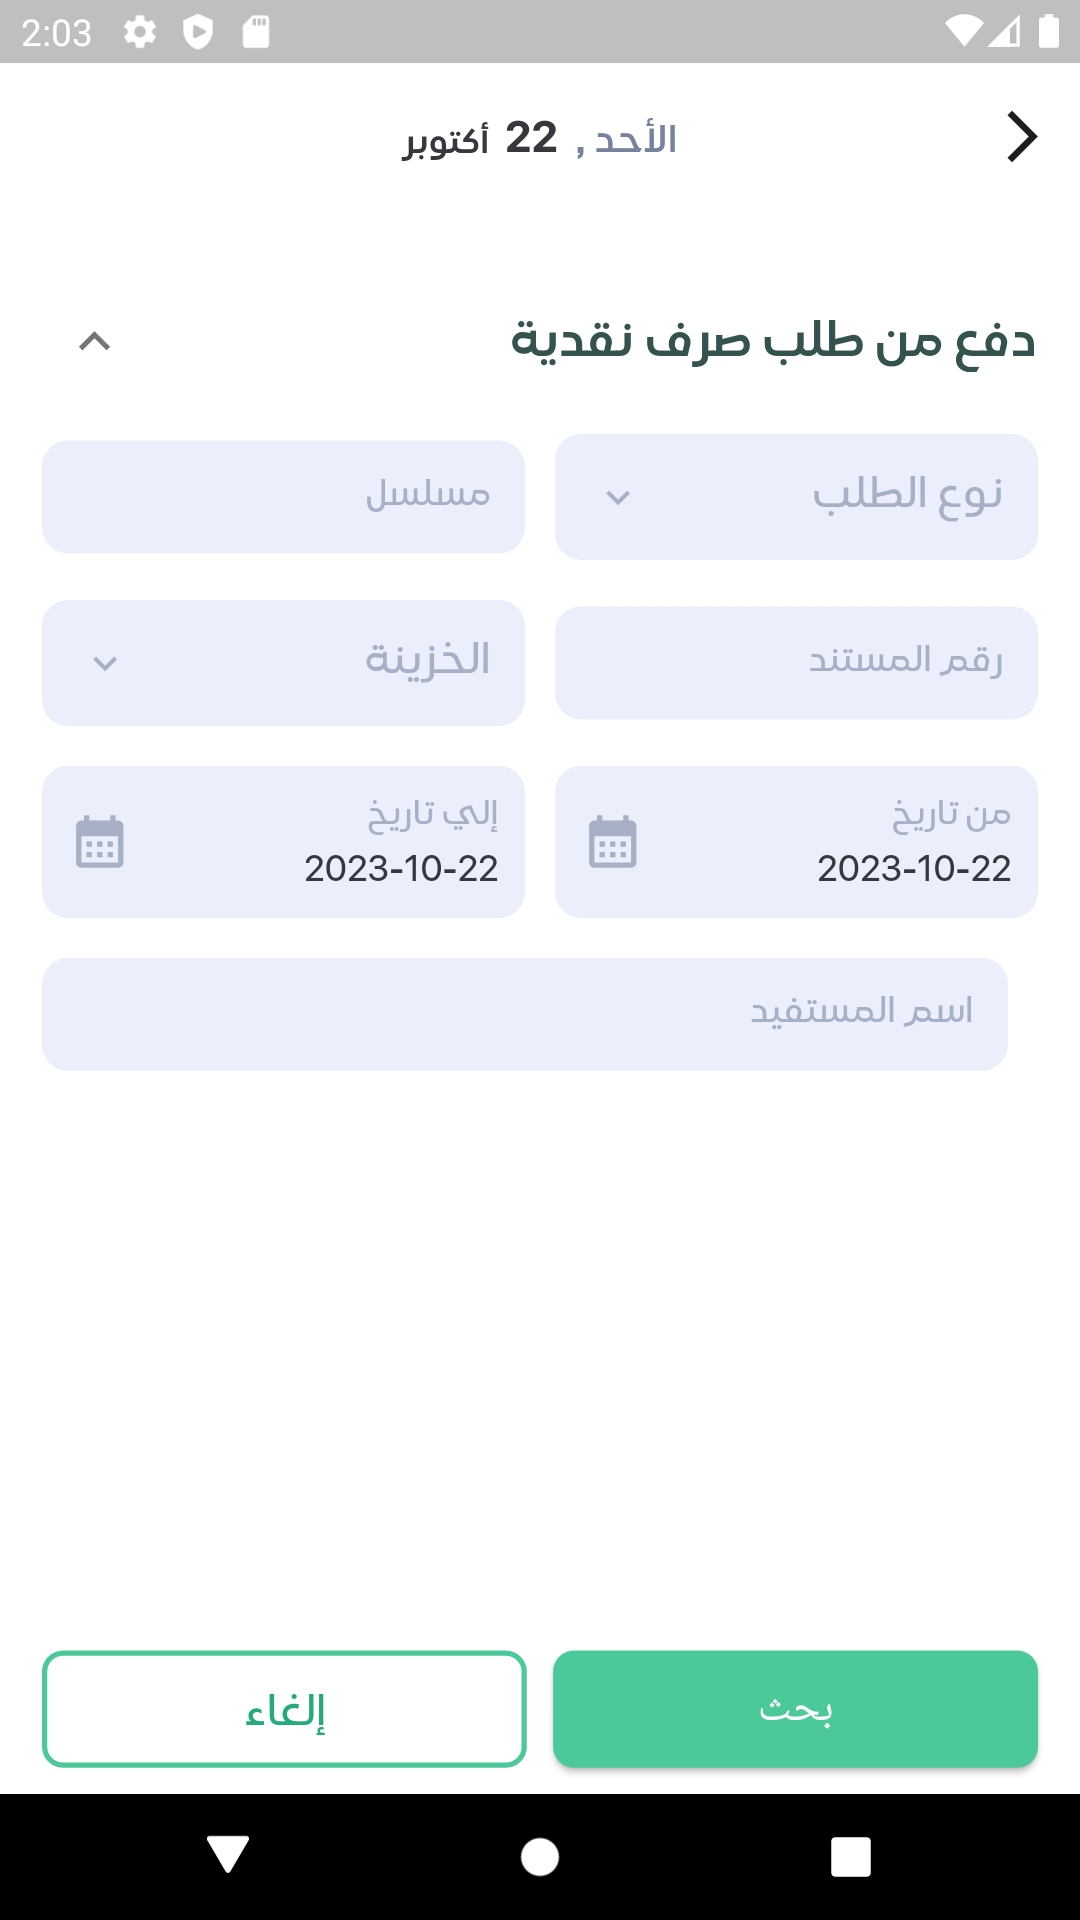Screen dimensions: 1080x1920
Task: Tap the back arrow at top right
Action: pyautogui.click(x=1021, y=137)
